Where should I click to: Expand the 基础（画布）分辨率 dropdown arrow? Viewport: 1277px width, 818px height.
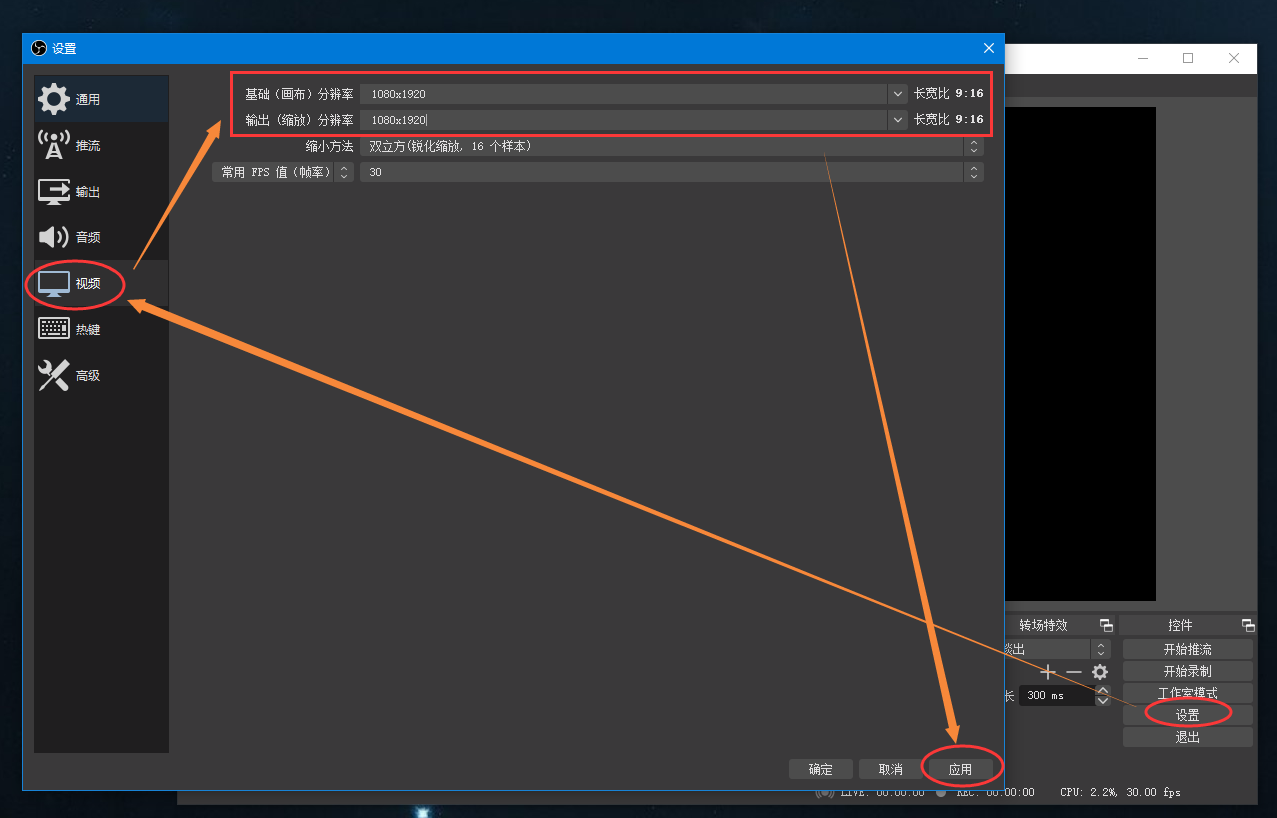point(897,94)
